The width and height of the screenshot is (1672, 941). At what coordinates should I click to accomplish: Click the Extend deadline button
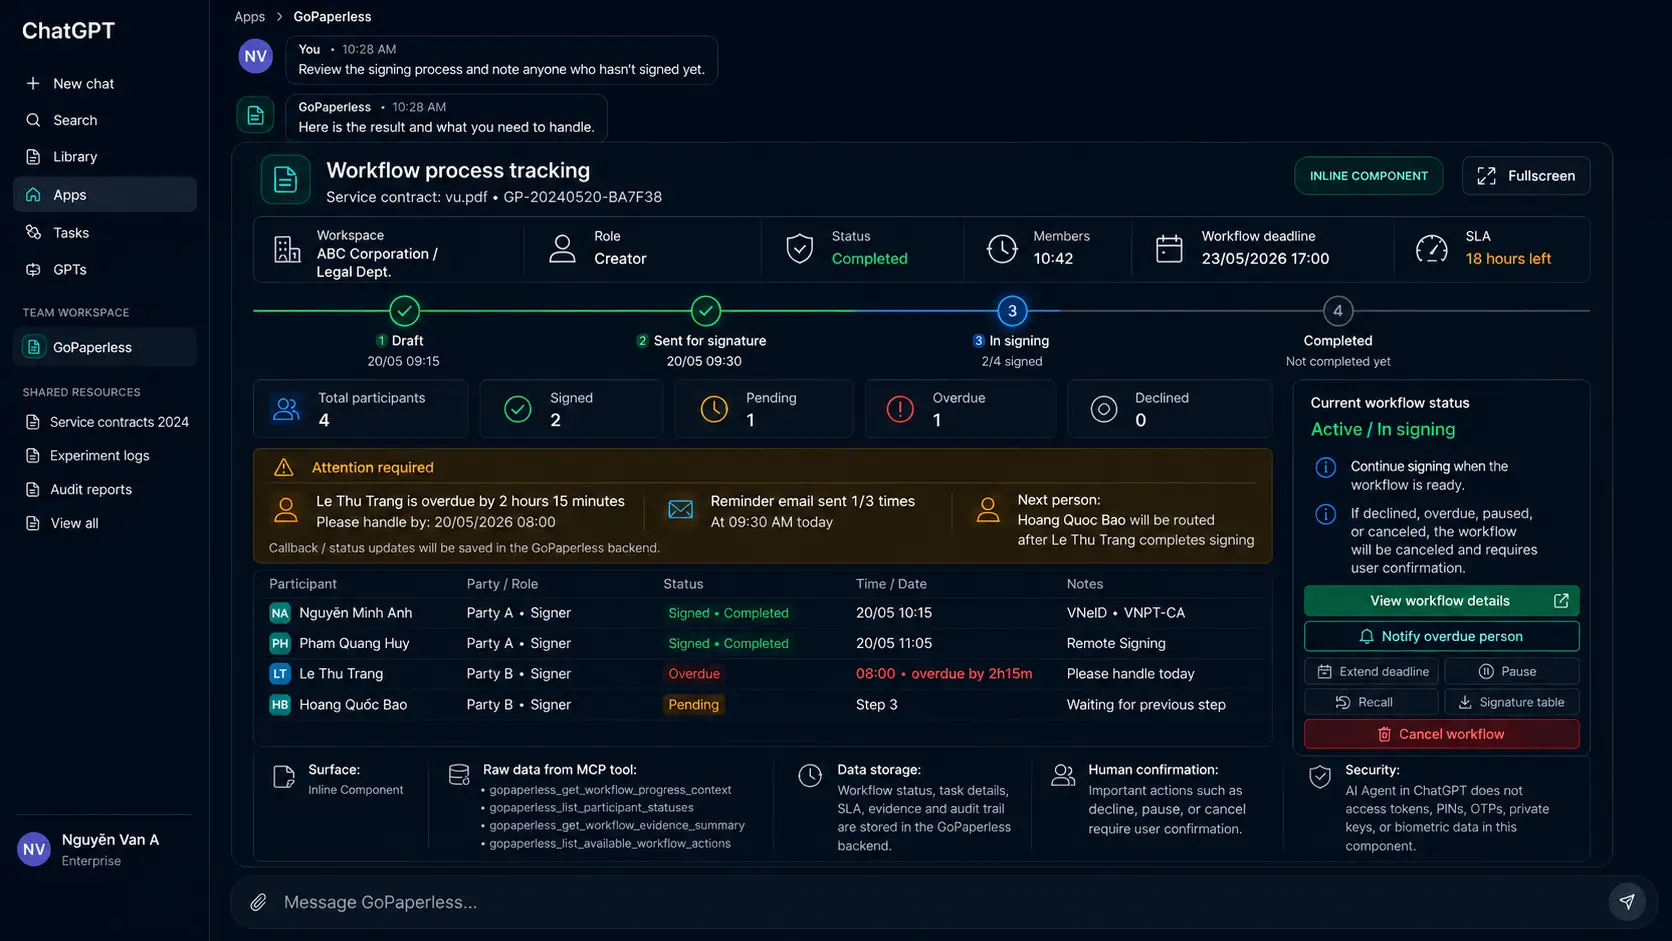[1371, 671]
